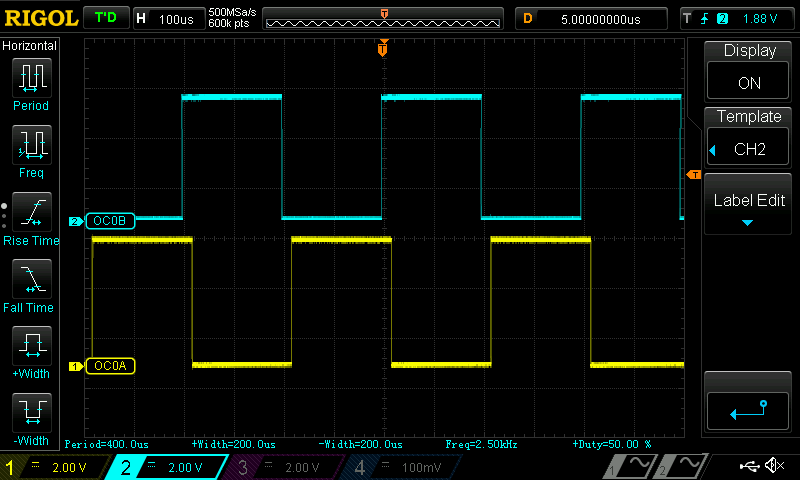Click the +Duty=50.00 % measurement
The height and width of the screenshot is (480, 800).
tap(612, 444)
